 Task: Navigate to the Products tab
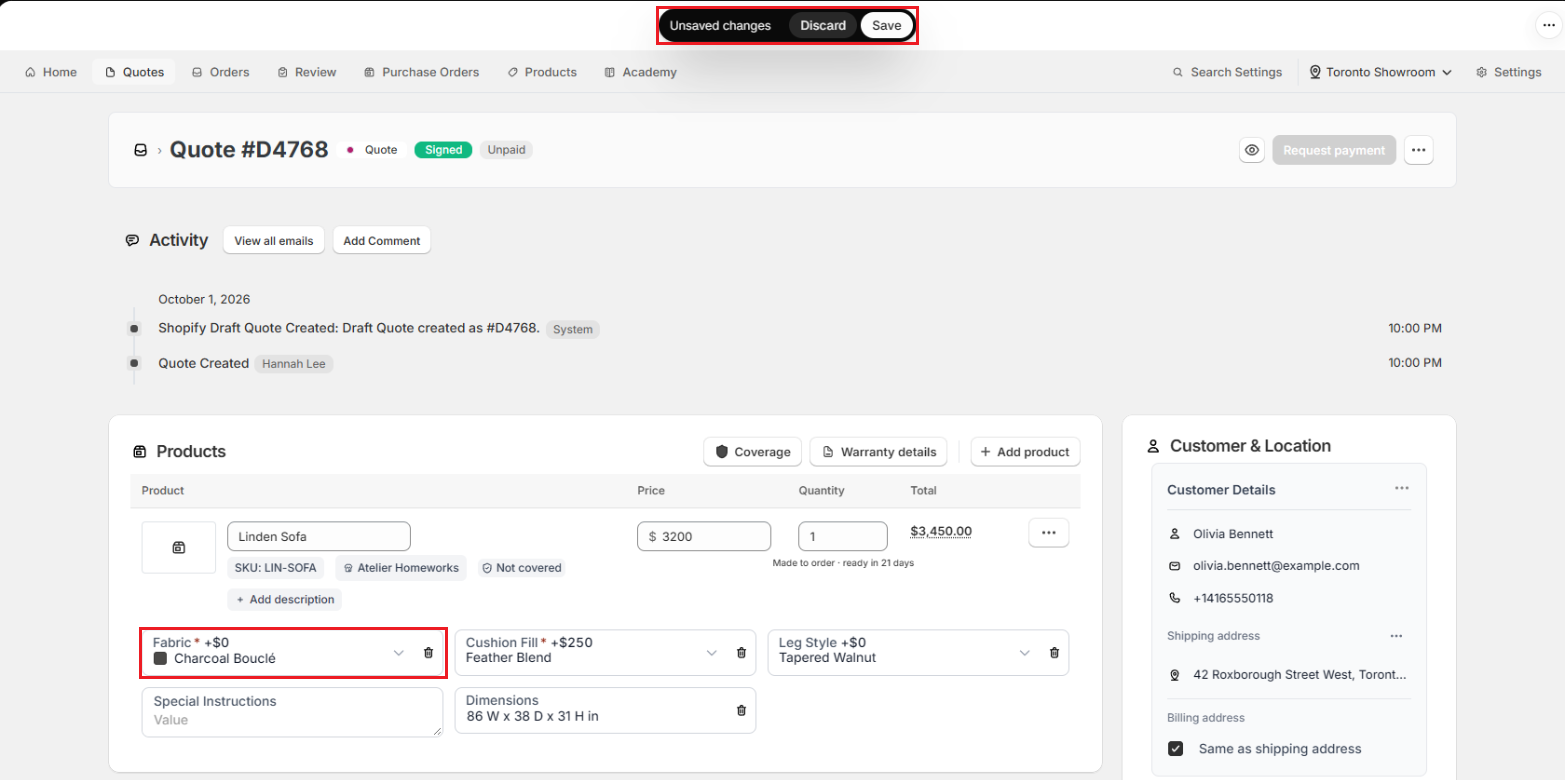(541, 72)
